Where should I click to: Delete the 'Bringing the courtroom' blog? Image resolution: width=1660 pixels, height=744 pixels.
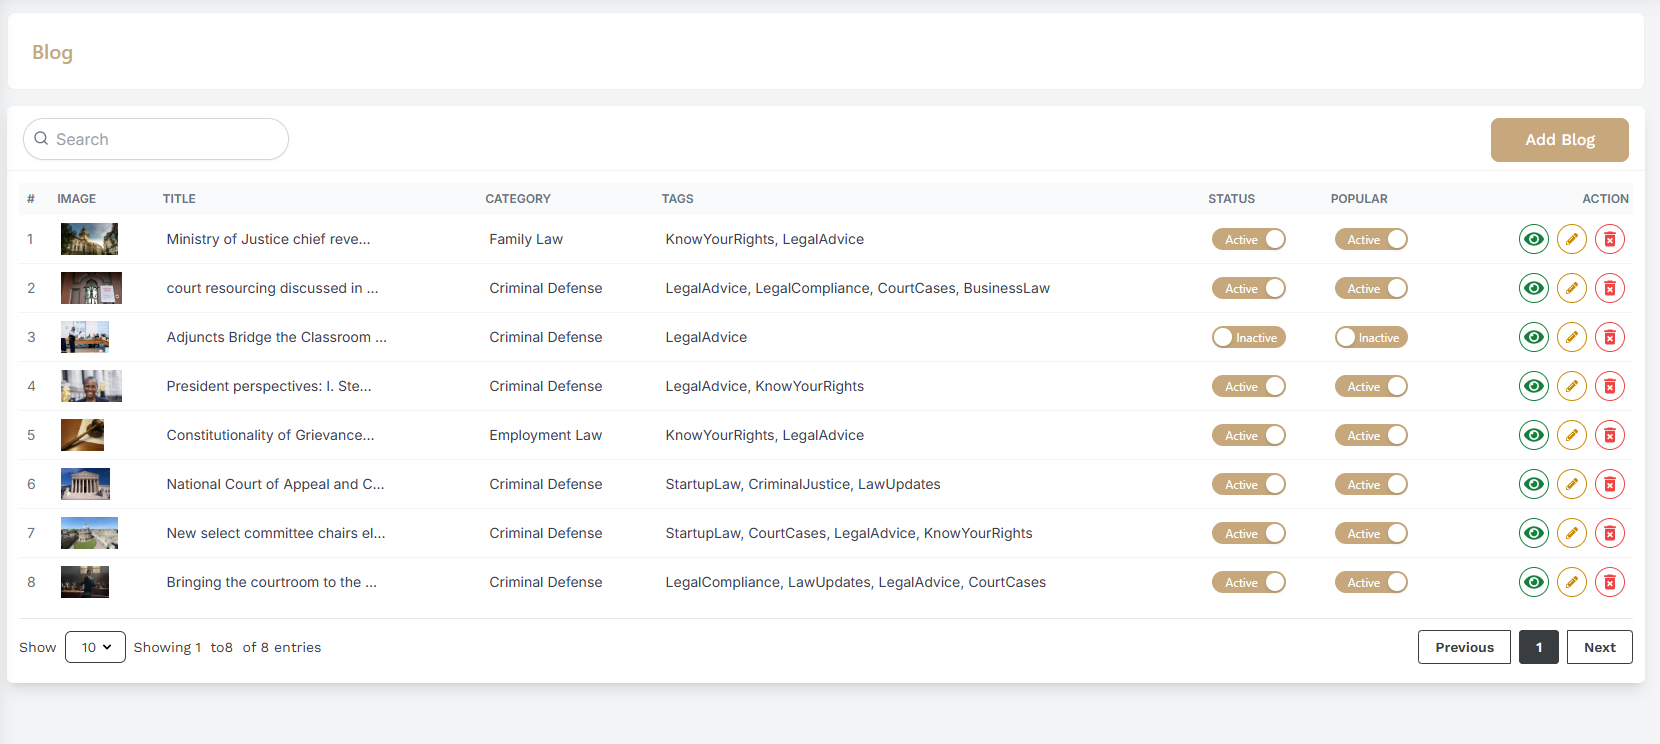tap(1609, 582)
